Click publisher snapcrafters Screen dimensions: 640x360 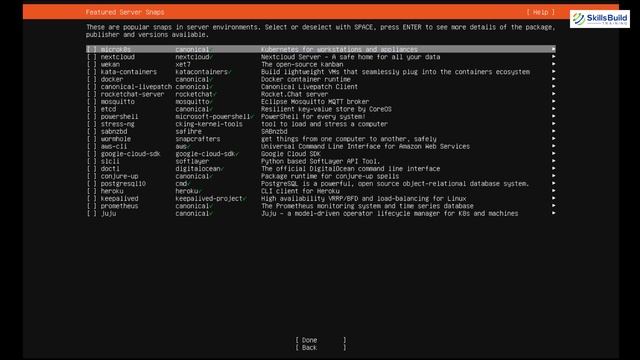198,139
